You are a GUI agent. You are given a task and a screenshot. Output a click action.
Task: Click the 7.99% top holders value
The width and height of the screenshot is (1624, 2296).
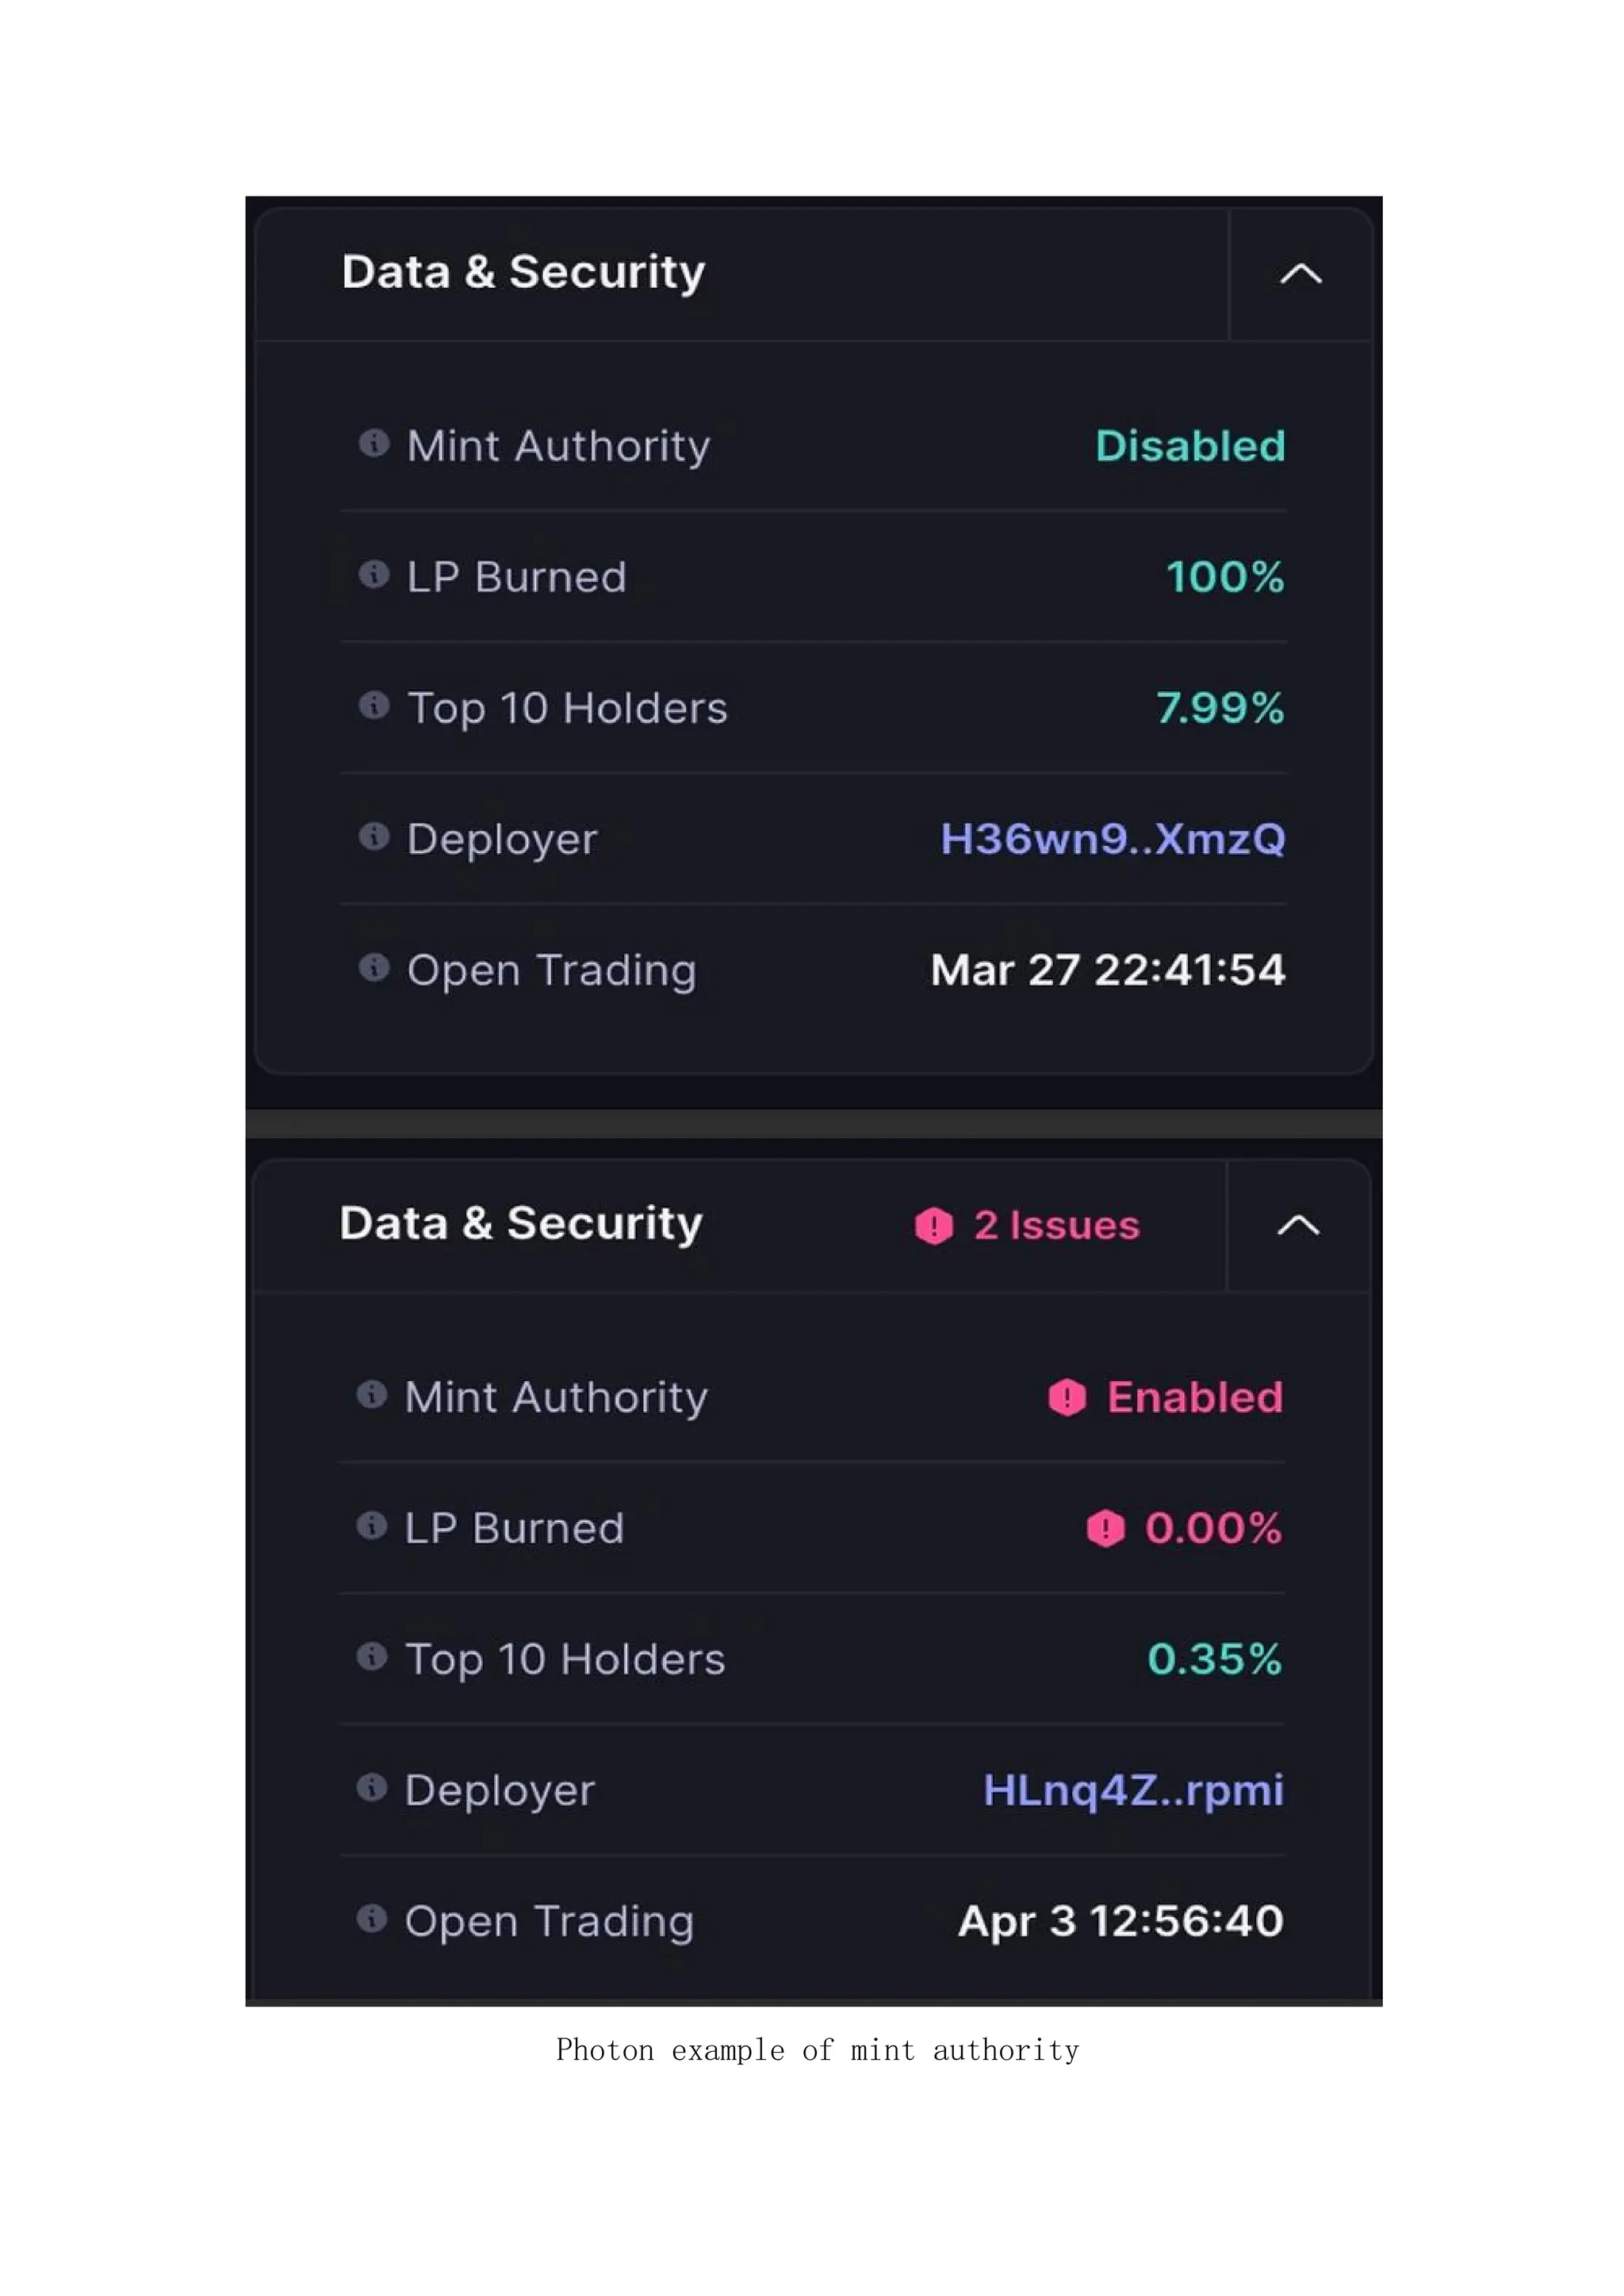click(1219, 708)
